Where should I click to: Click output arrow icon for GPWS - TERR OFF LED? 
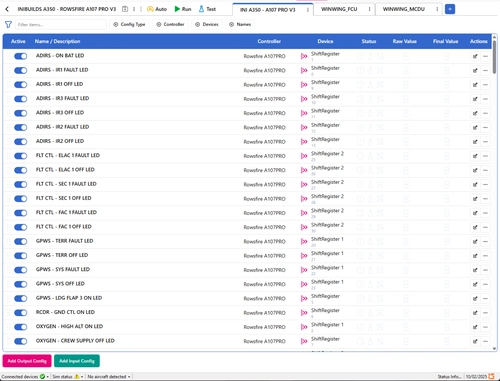tap(304, 256)
